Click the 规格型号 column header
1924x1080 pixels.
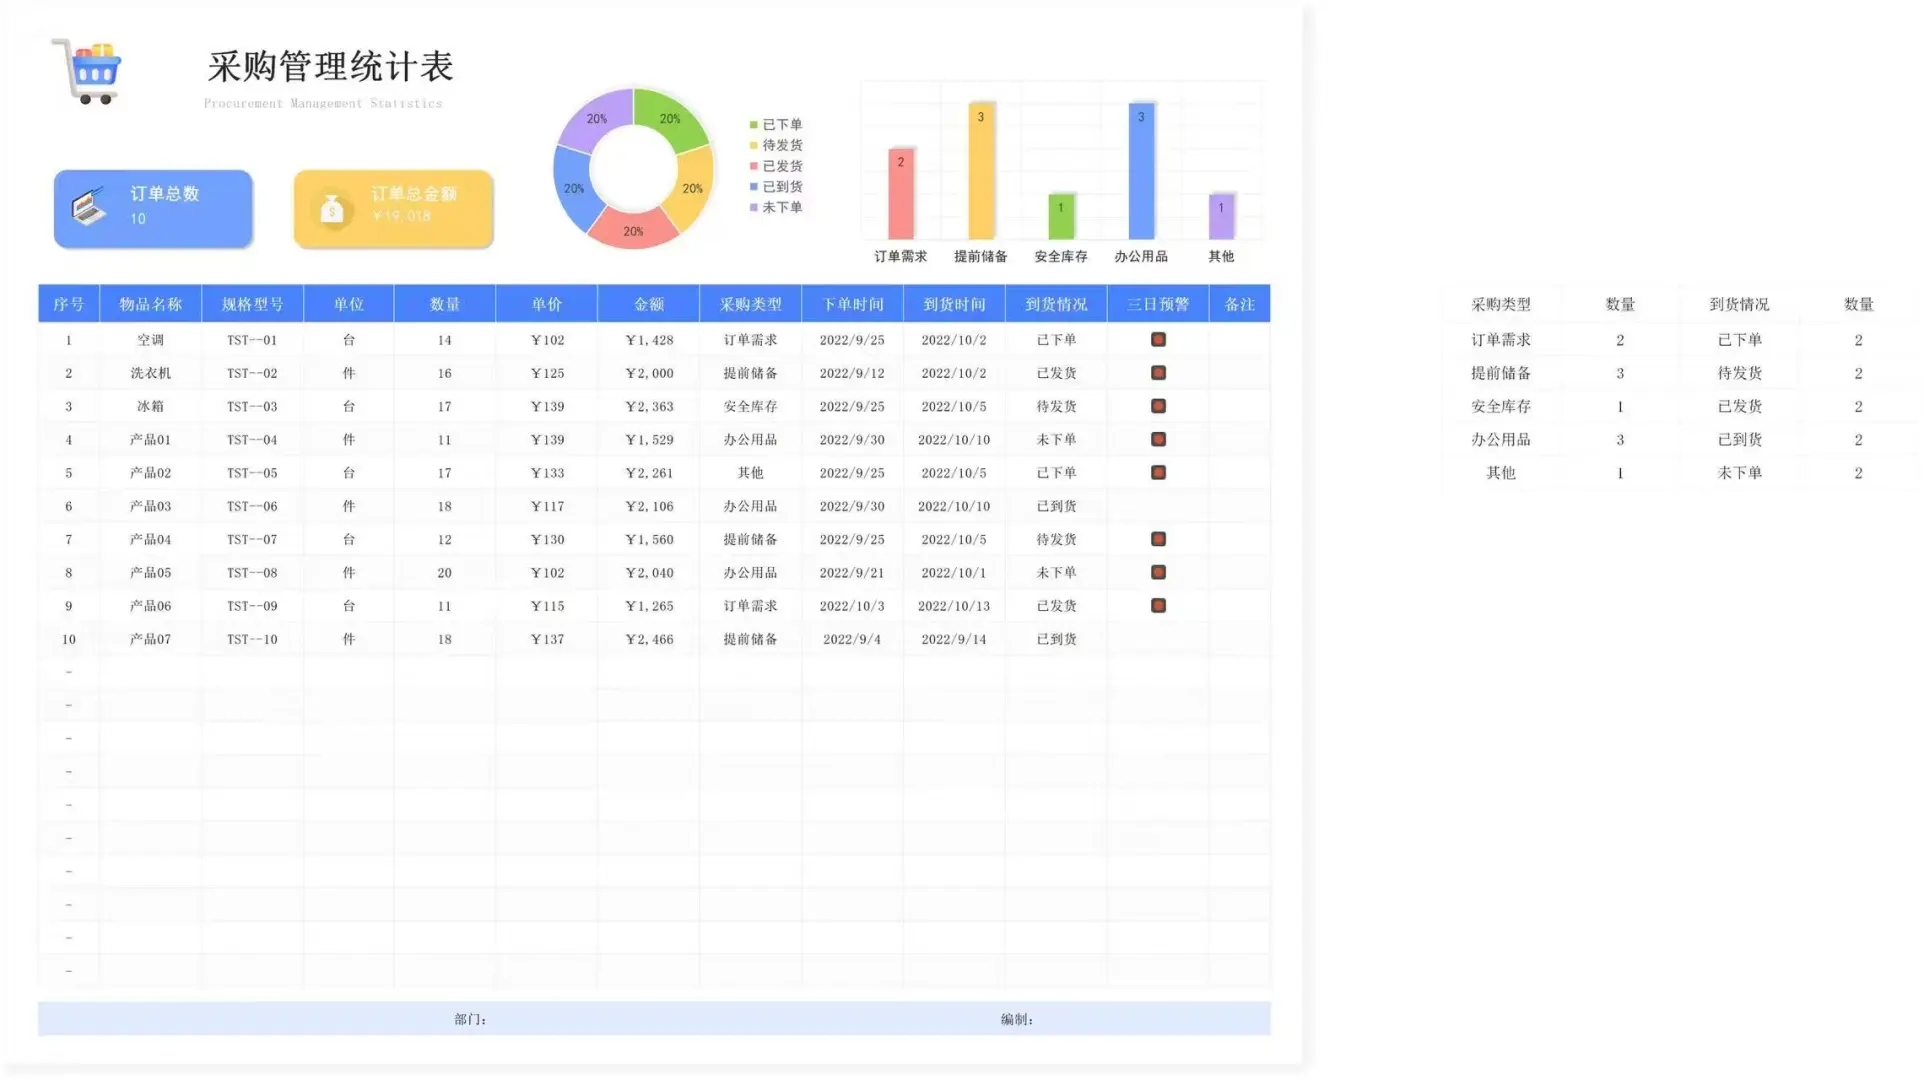[x=252, y=304]
